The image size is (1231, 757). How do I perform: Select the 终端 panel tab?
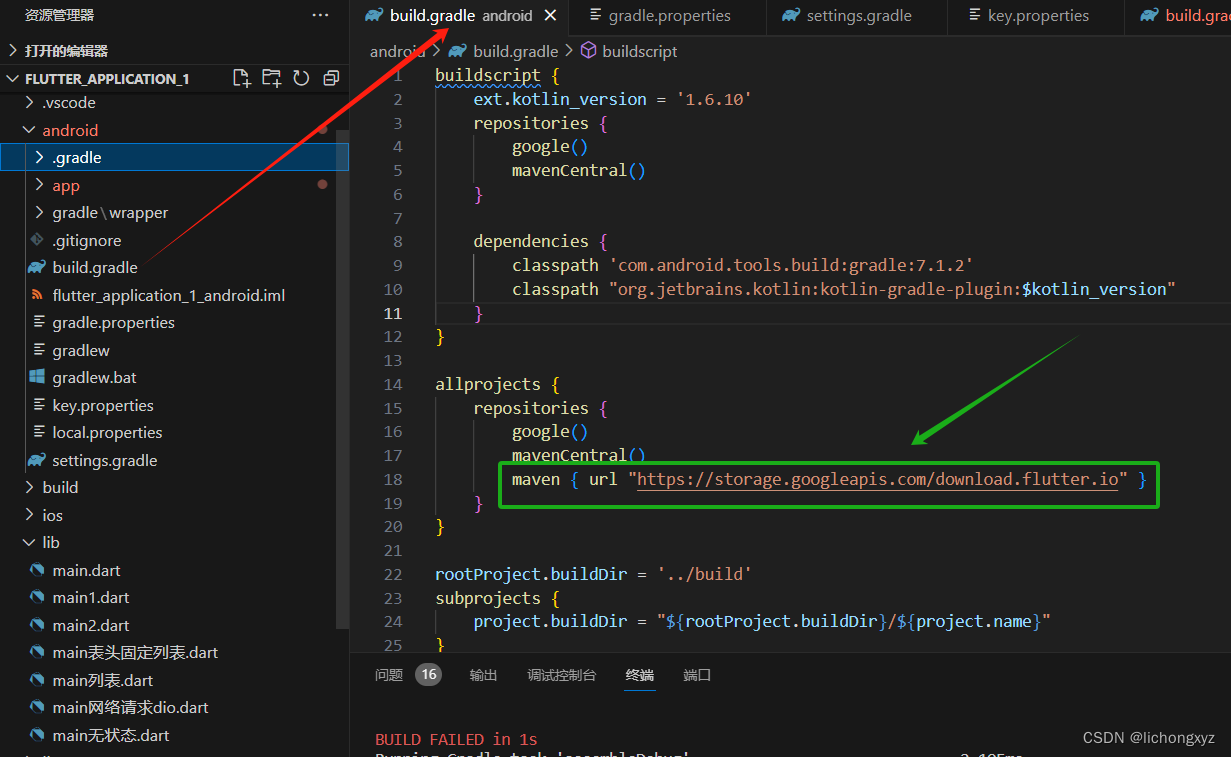coord(640,675)
